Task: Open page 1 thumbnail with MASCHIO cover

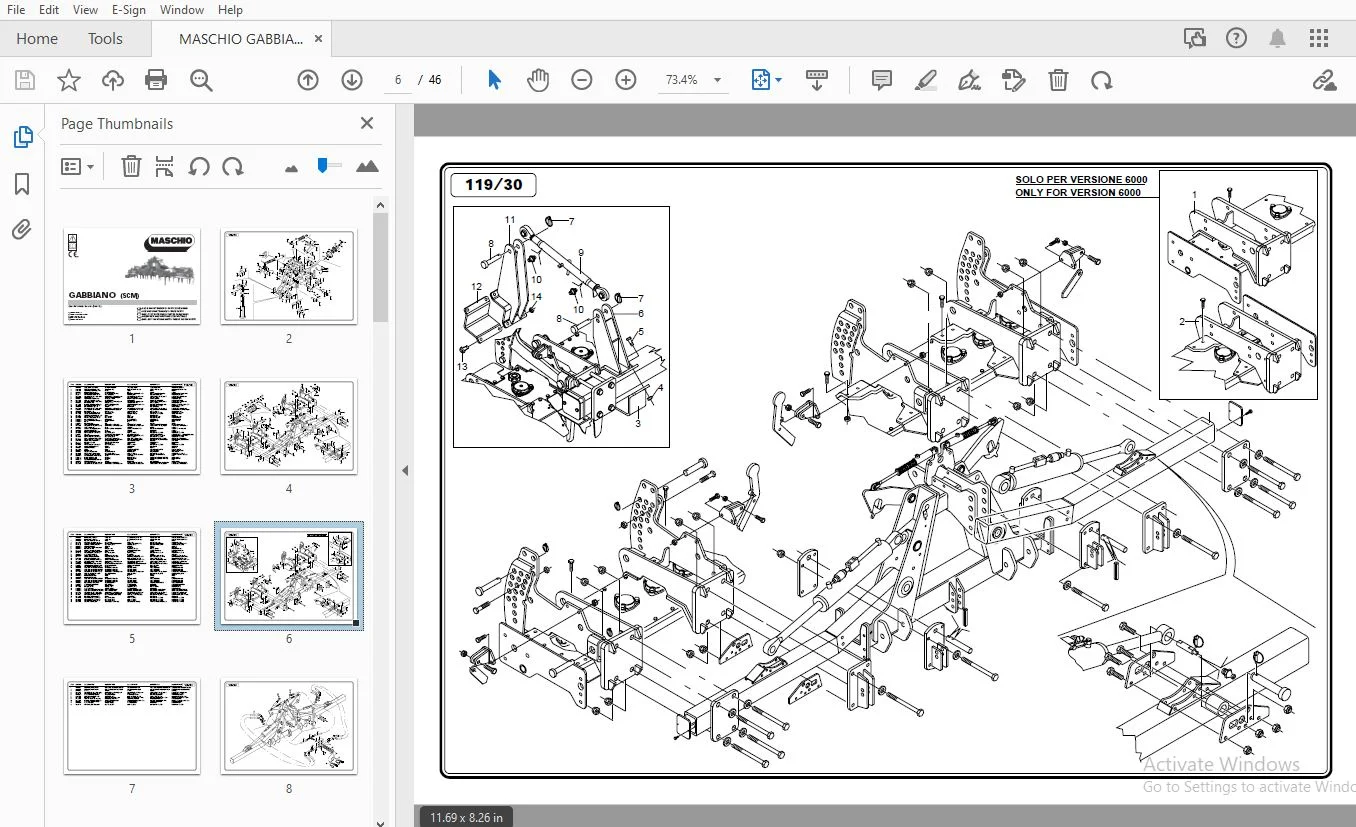Action: pos(132,276)
